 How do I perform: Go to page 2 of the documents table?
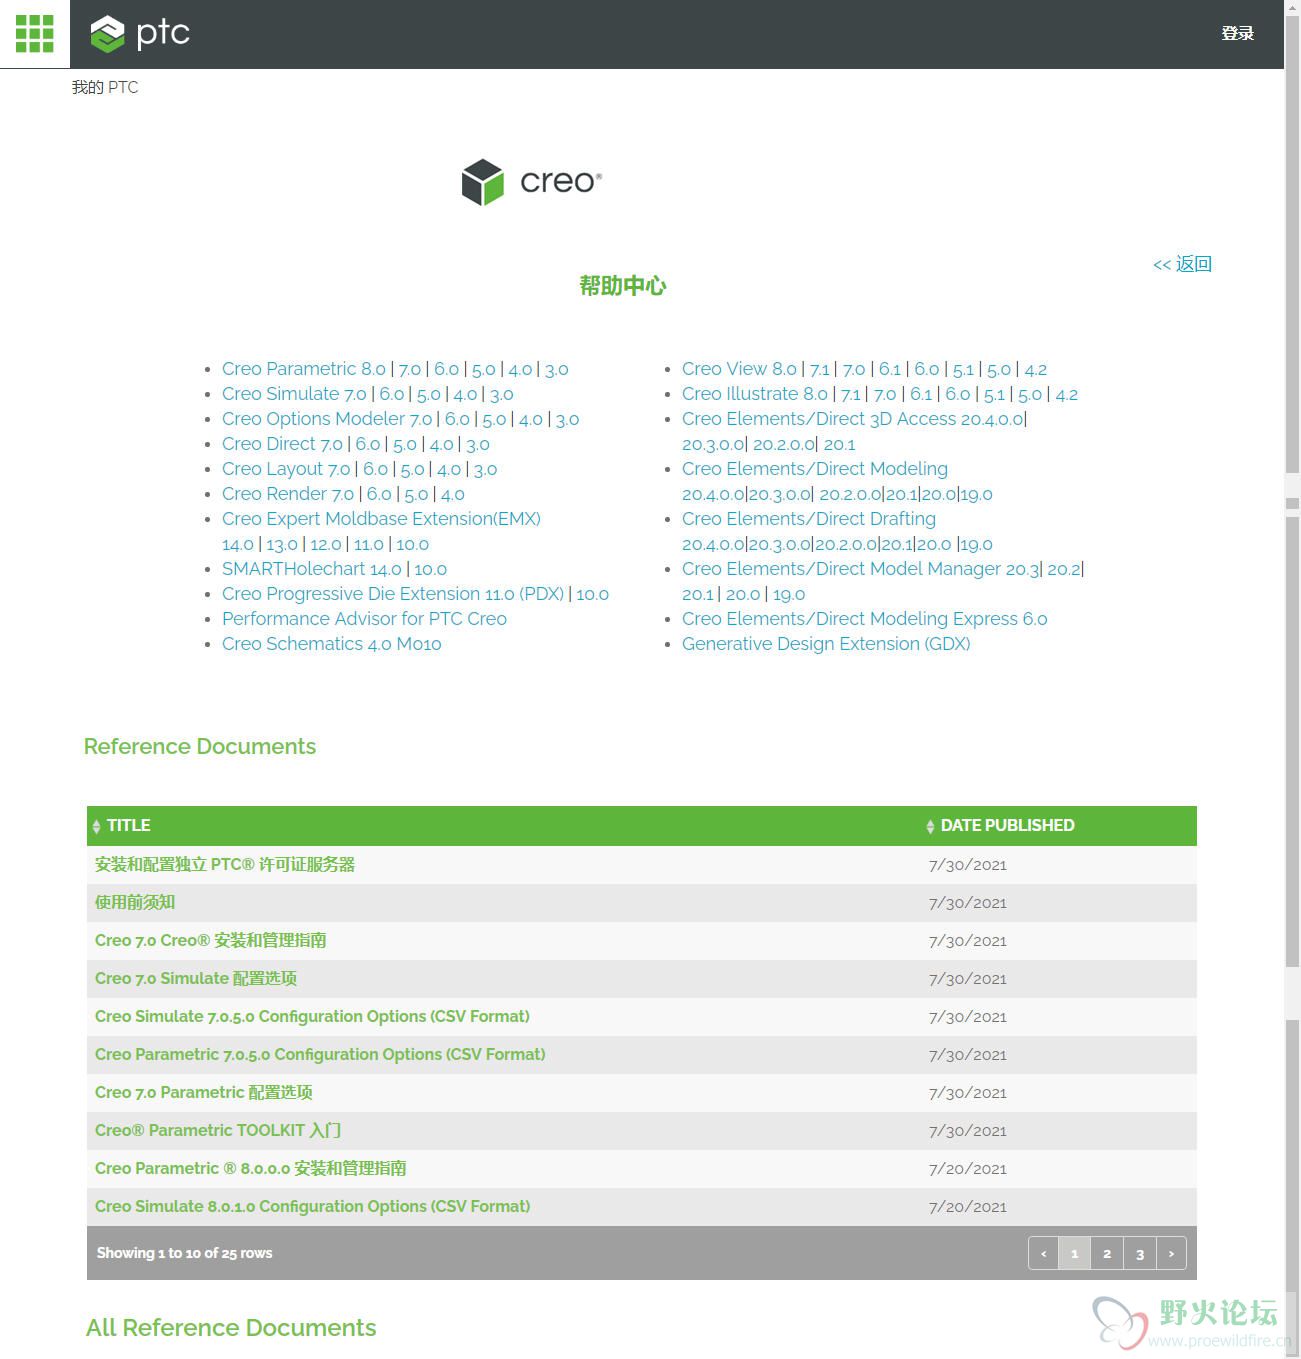[x=1107, y=1253]
